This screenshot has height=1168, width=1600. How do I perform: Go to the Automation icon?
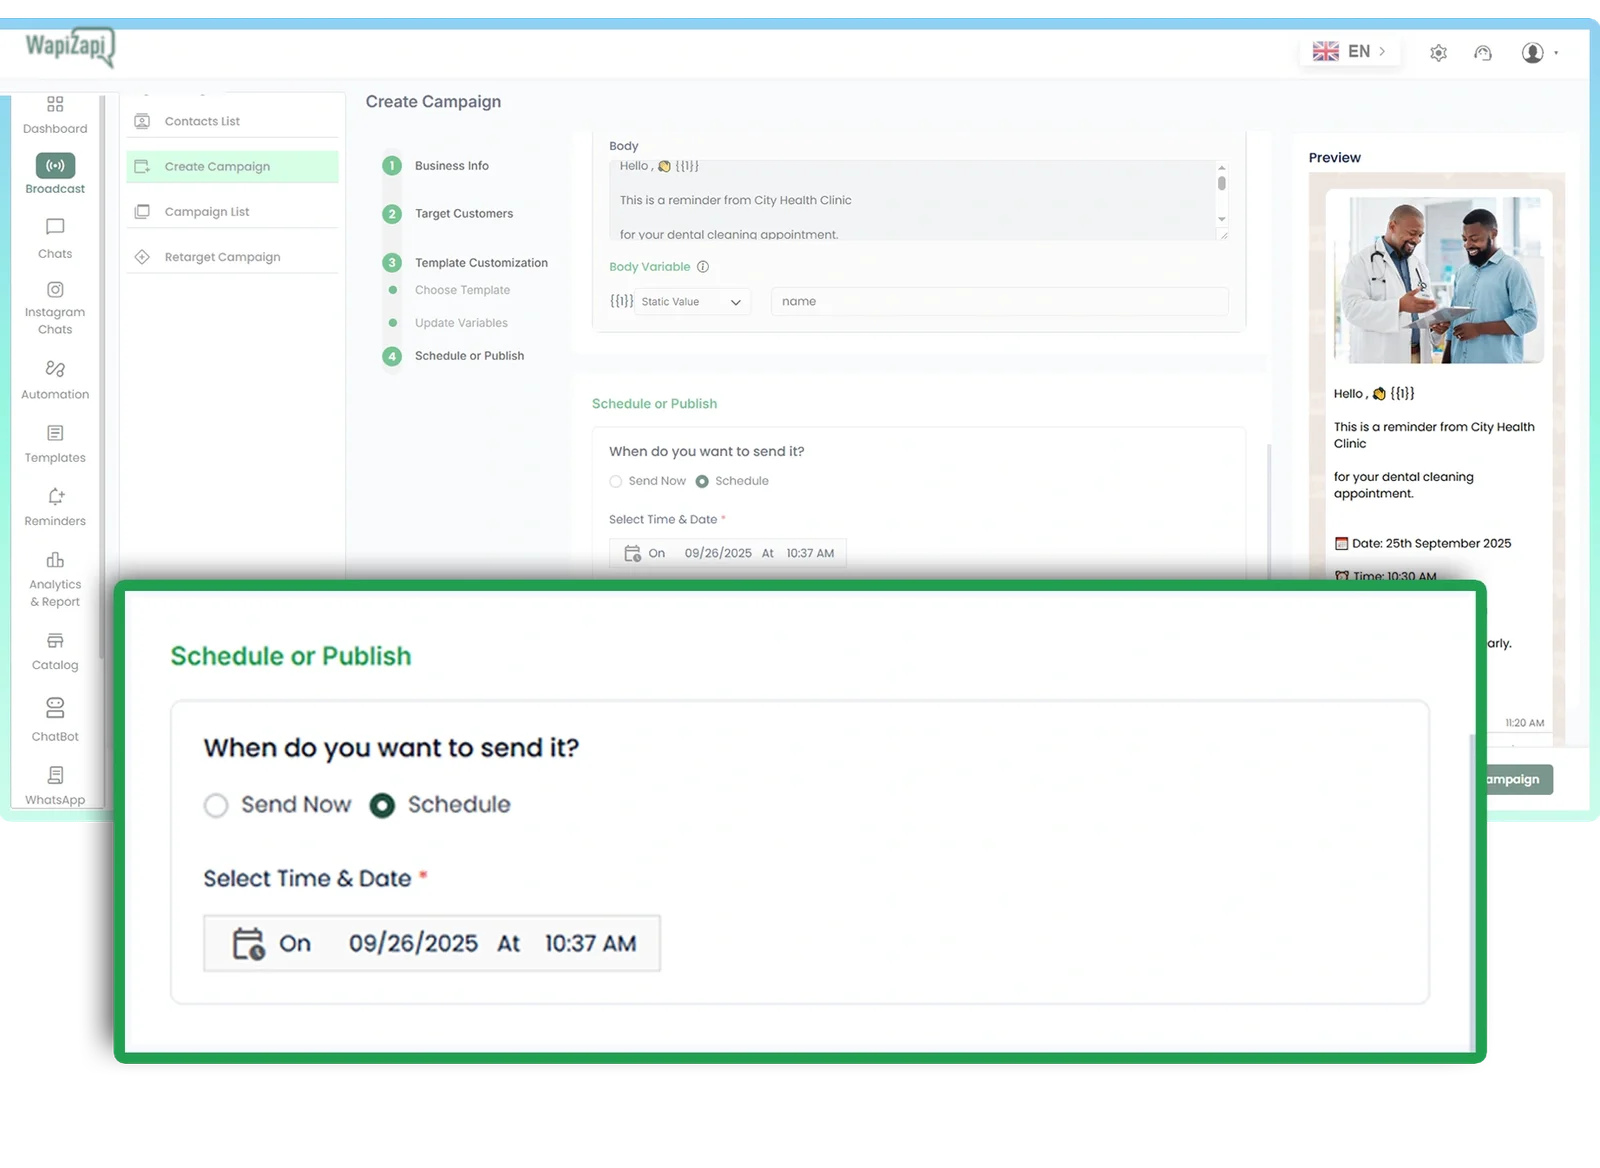click(55, 369)
